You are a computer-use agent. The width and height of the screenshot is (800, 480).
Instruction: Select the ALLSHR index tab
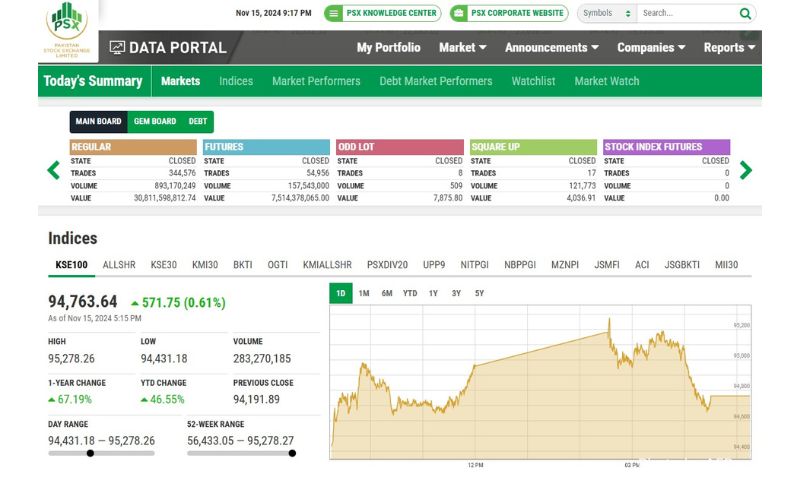point(119,265)
